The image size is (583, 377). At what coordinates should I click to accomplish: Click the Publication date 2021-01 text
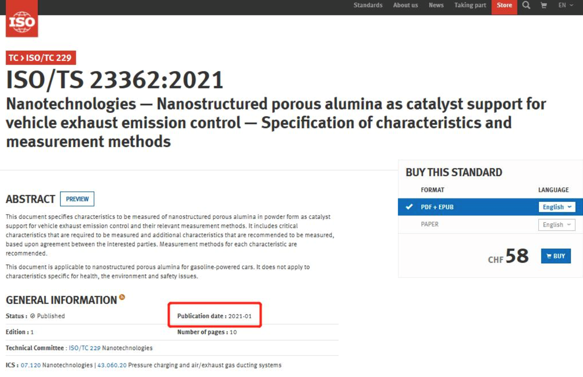pos(214,316)
